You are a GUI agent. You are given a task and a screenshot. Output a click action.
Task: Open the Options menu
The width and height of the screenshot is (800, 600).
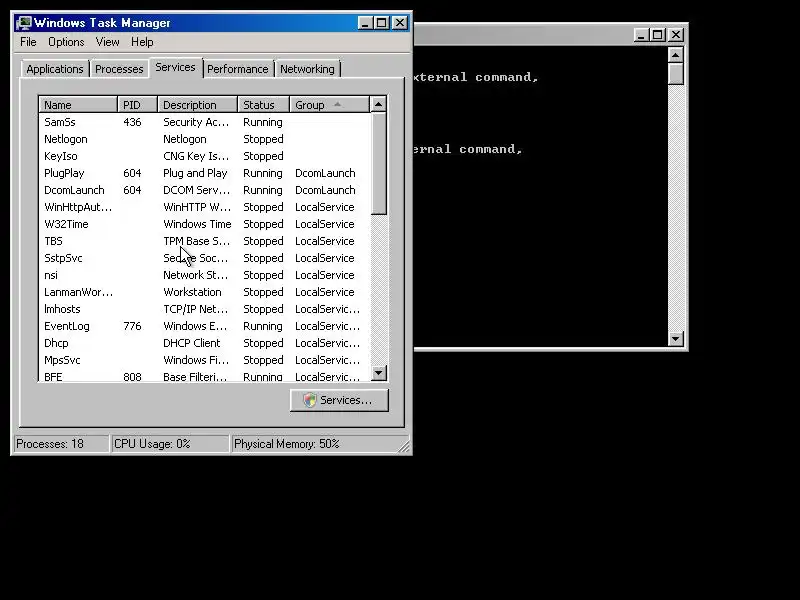pos(66,42)
